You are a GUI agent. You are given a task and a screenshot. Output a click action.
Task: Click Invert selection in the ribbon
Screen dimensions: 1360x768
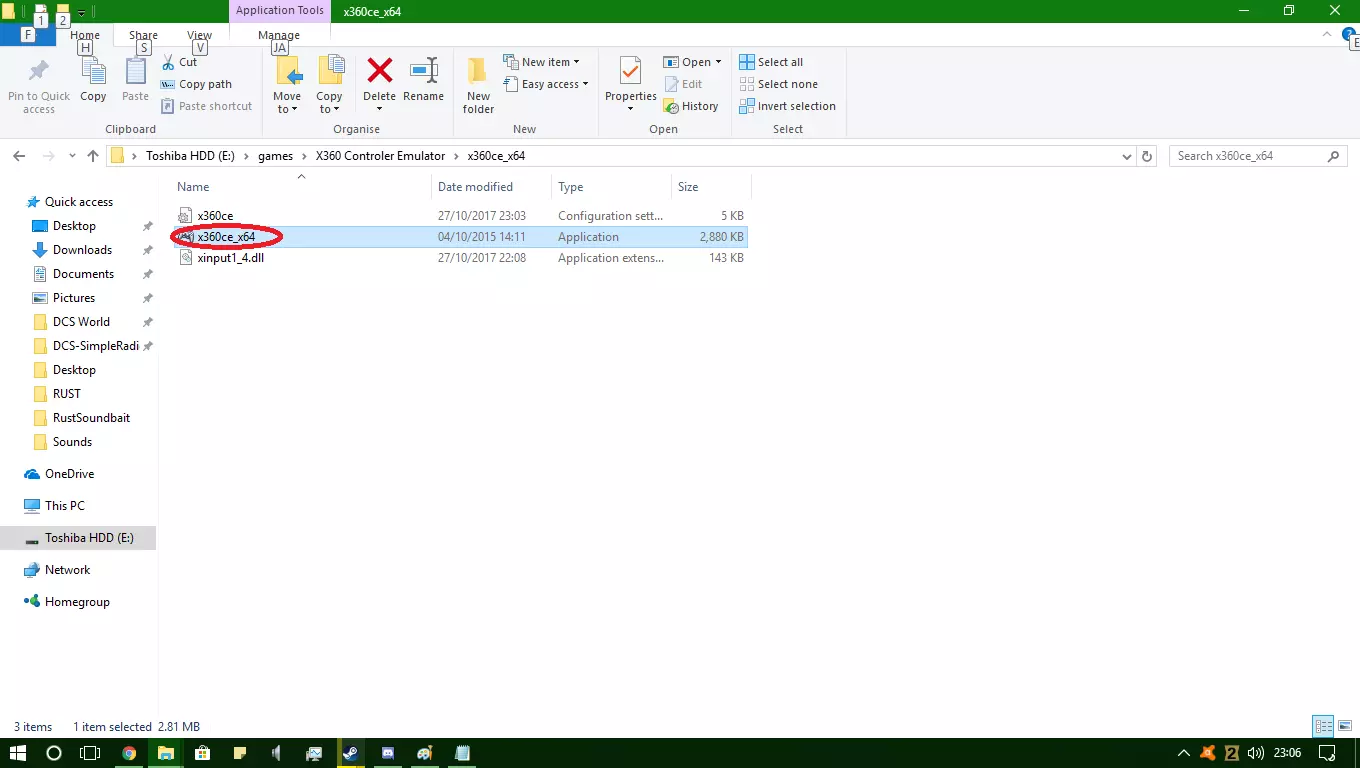[x=787, y=106]
